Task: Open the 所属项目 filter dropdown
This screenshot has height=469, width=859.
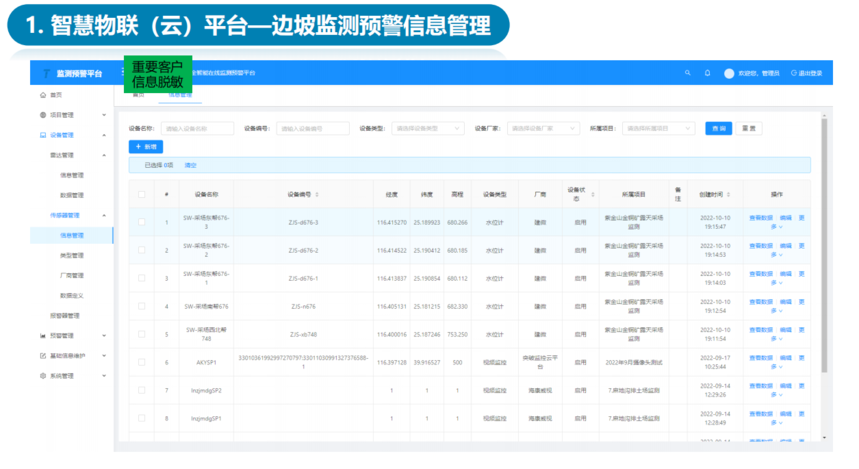Action: (x=658, y=128)
